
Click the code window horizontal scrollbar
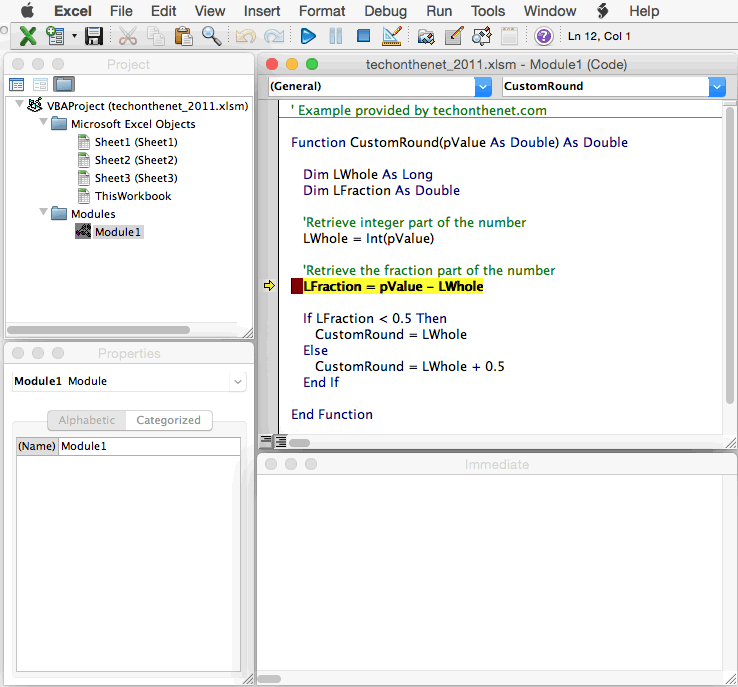pyautogui.click(x=299, y=443)
